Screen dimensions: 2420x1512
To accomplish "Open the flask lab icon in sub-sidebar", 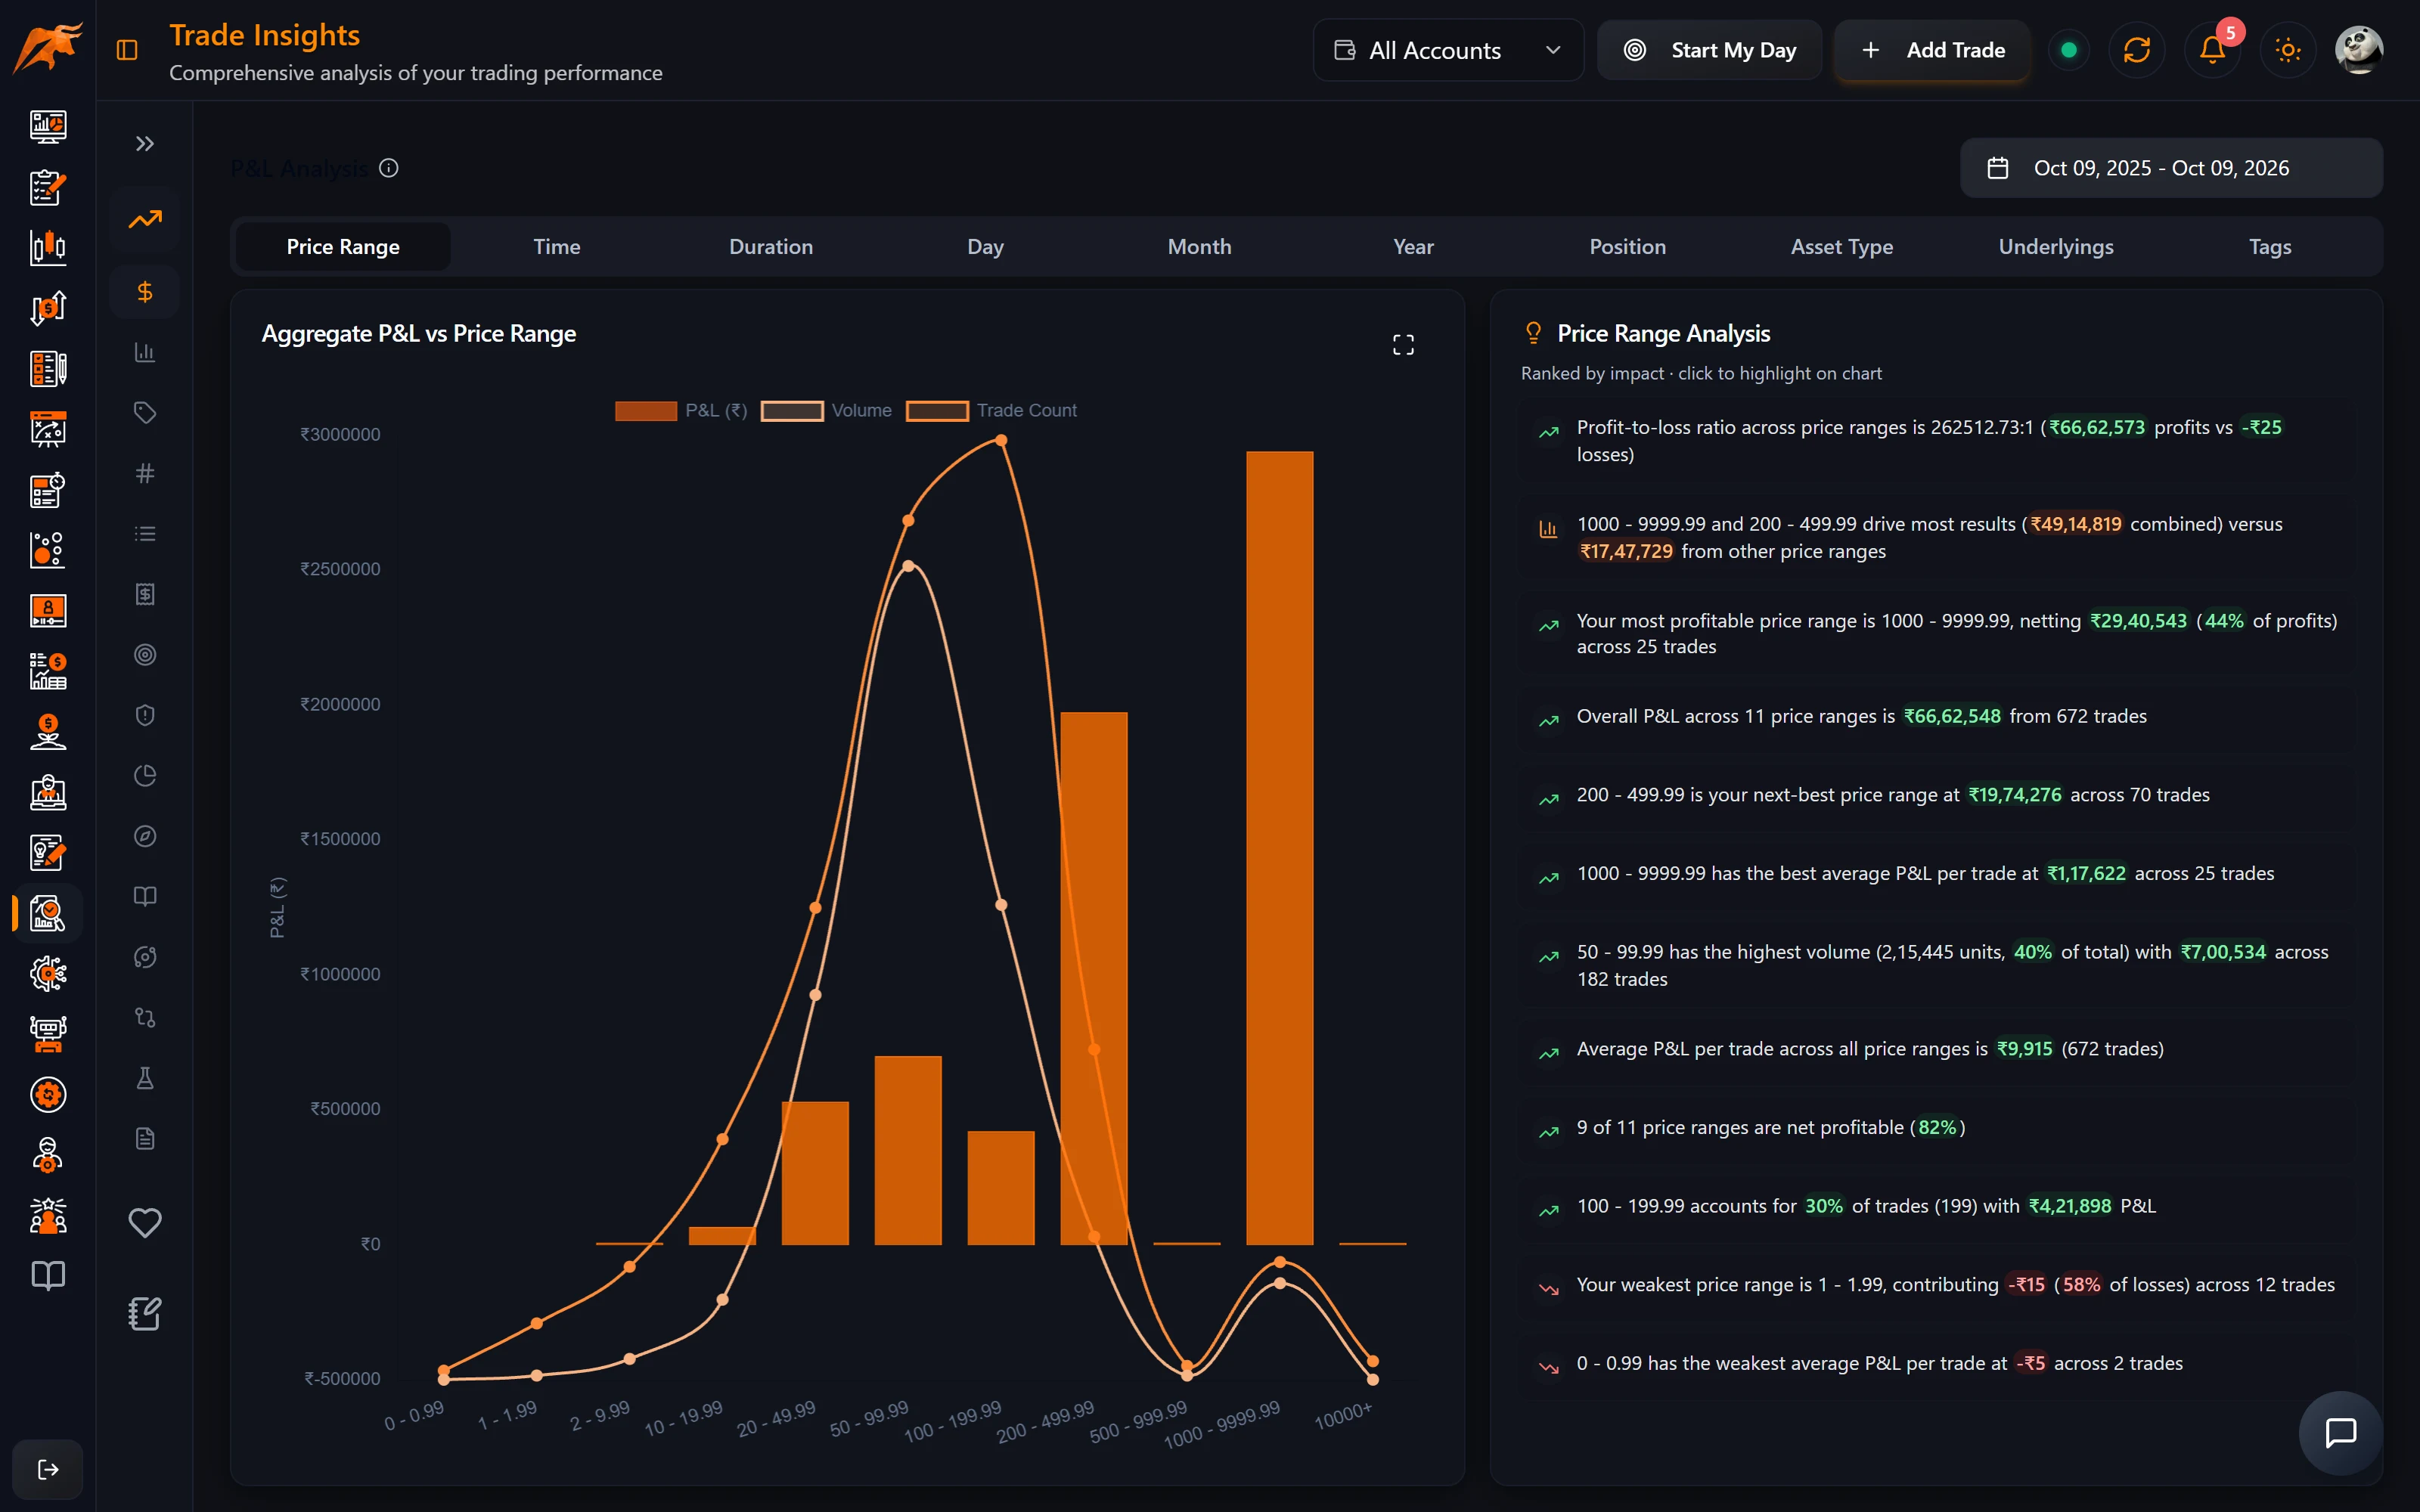I will (x=145, y=1078).
